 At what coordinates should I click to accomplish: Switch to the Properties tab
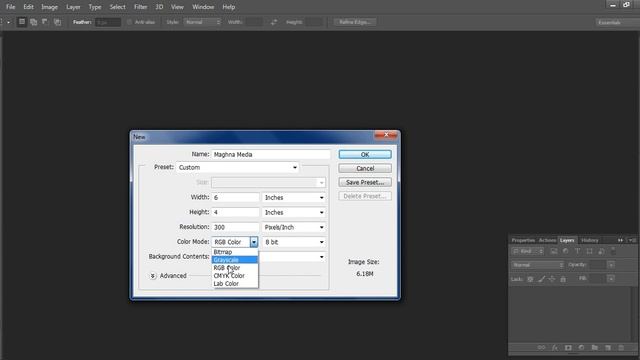point(523,240)
